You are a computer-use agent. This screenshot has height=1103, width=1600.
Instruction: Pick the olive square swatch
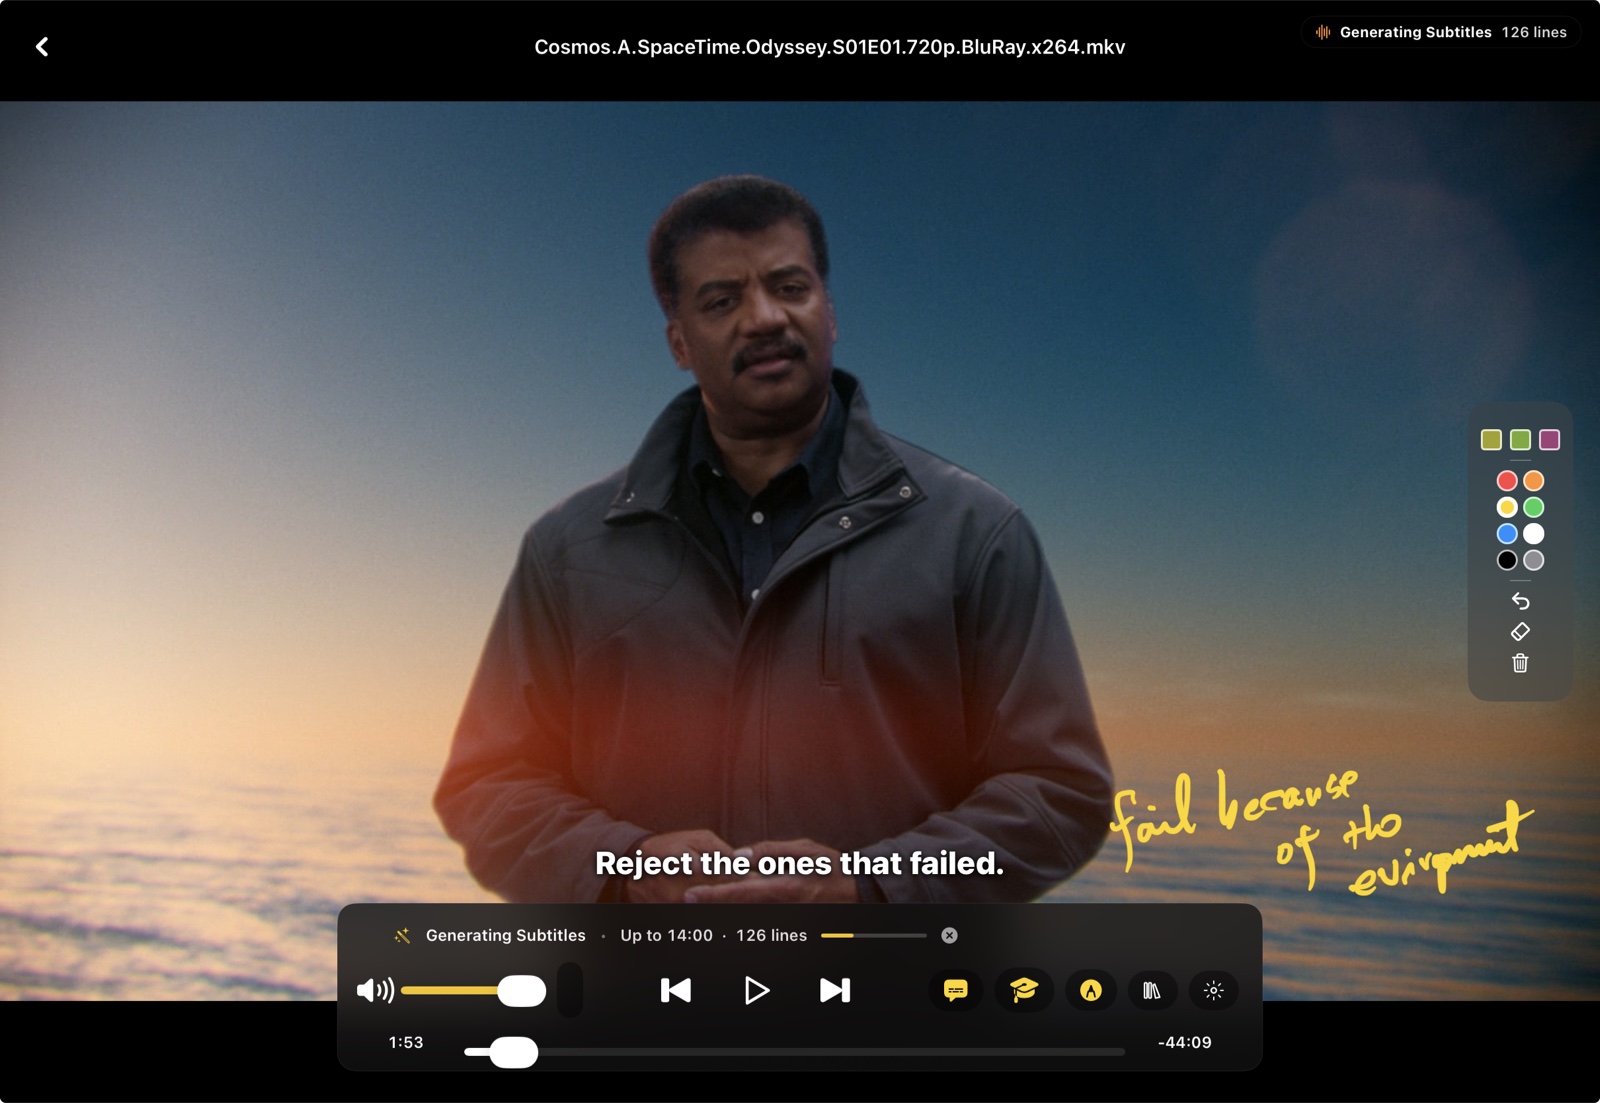(x=1491, y=440)
